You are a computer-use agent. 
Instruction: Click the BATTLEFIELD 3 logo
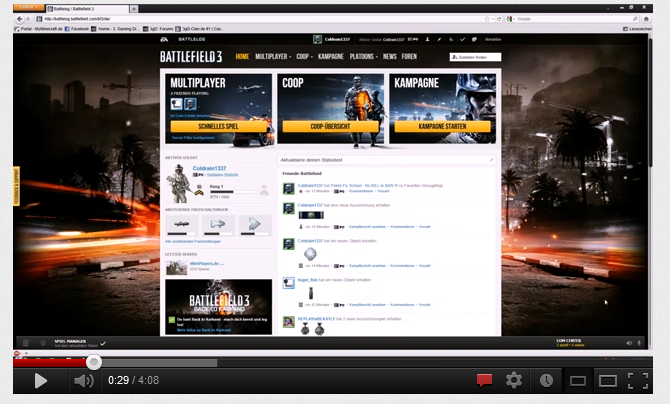[x=191, y=57]
